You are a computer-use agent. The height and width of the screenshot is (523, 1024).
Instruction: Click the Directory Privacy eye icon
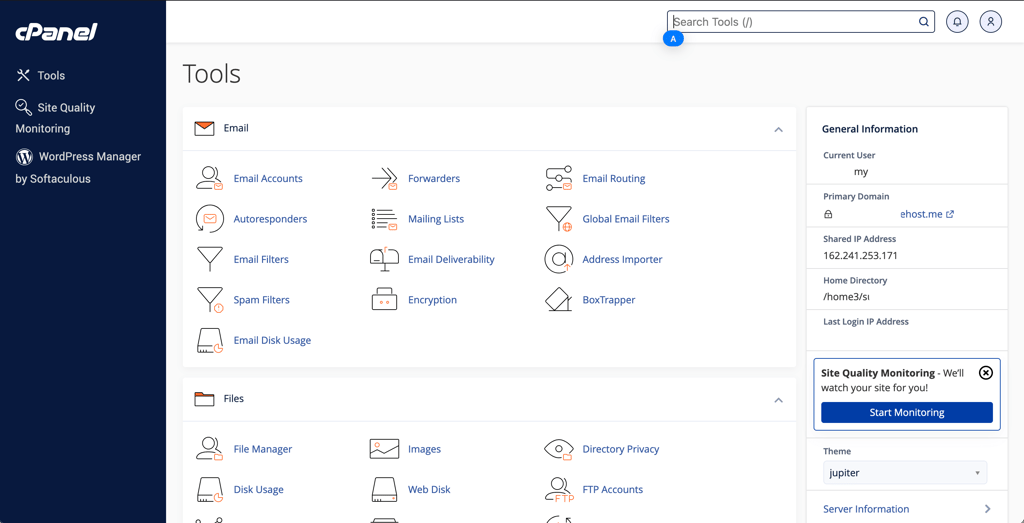558,449
